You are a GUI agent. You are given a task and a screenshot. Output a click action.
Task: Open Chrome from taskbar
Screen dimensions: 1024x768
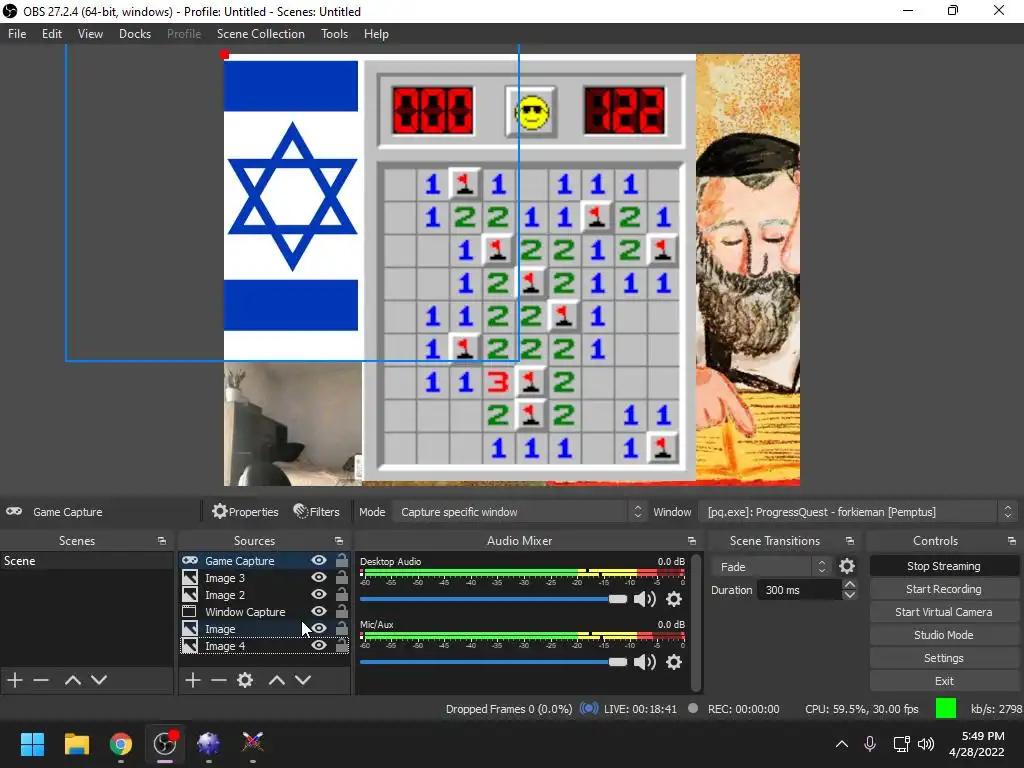tap(120, 744)
